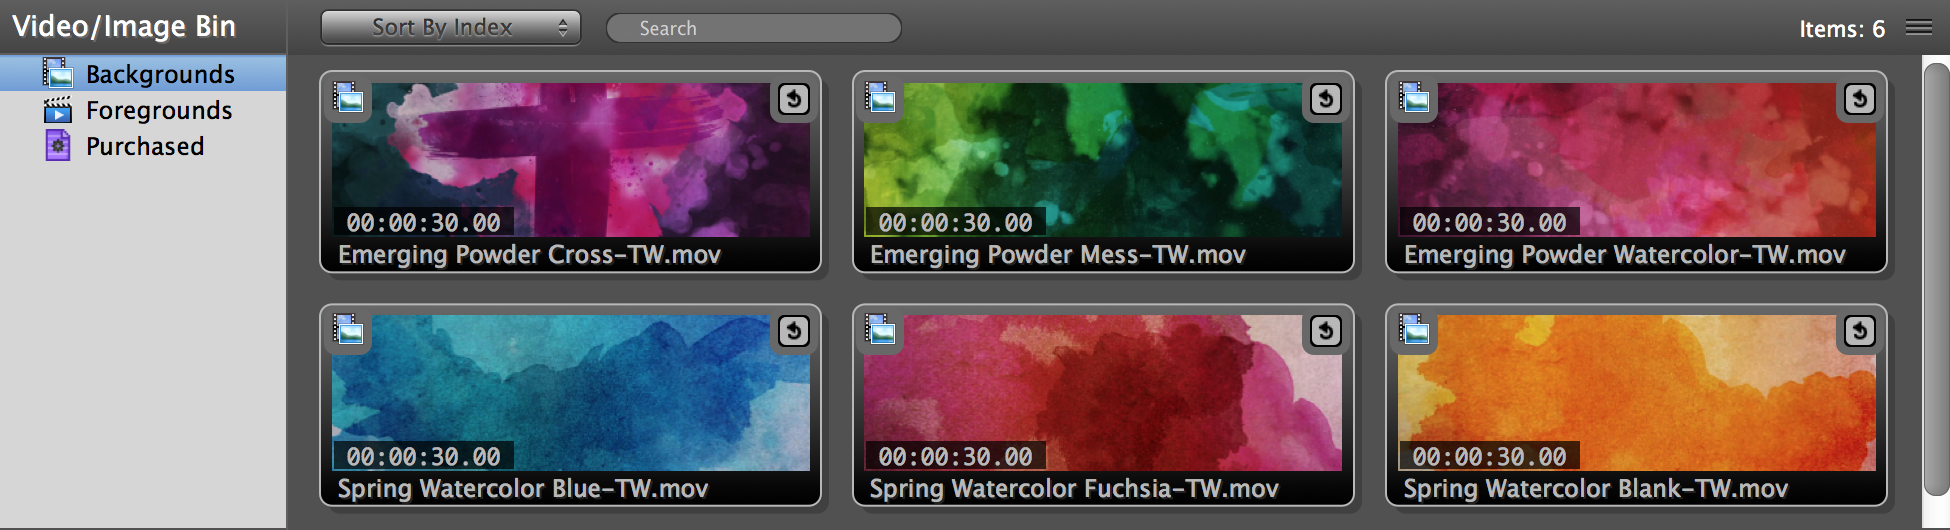Click media type icon on Spring Watercolor Blank thumbnail
The height and width of the screenshot is (530, 1950).
click(x=1415, y=329)
